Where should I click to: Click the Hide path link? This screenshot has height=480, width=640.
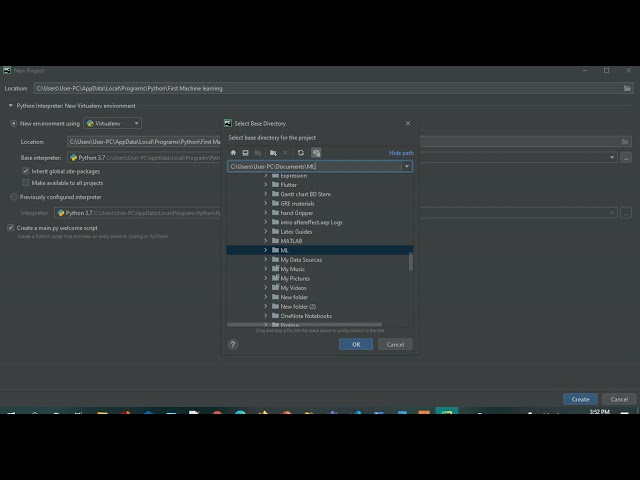pos(401,153)
